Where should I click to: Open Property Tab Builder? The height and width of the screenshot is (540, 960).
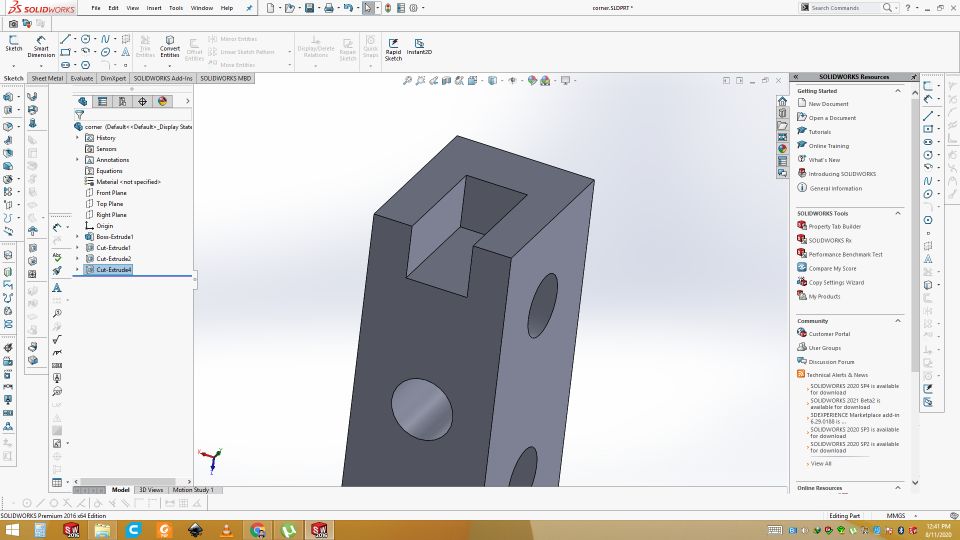click(x=834, y=227)
